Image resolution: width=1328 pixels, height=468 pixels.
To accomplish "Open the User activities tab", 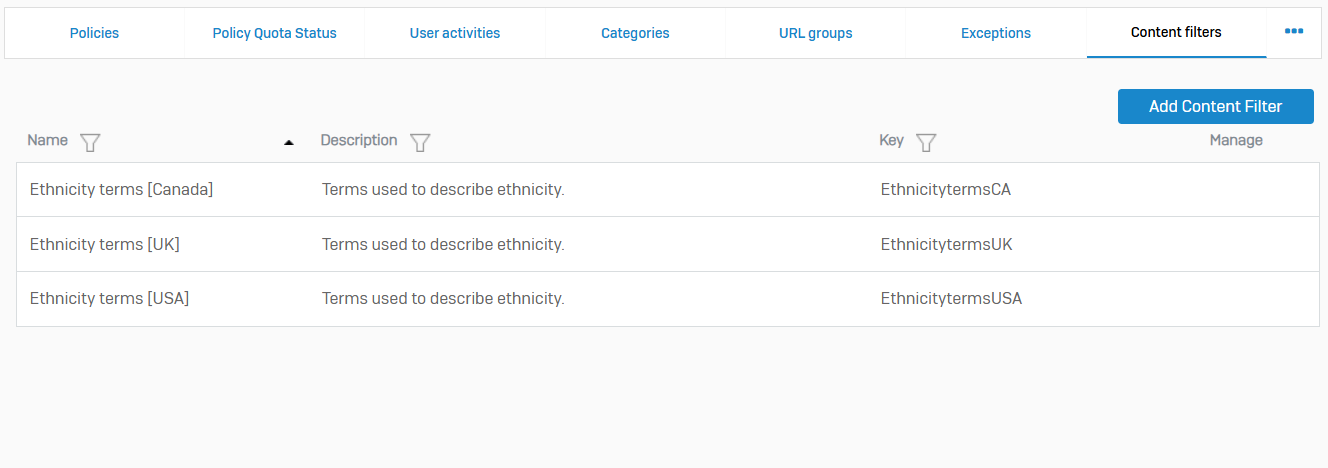I will tap(455, 33).
